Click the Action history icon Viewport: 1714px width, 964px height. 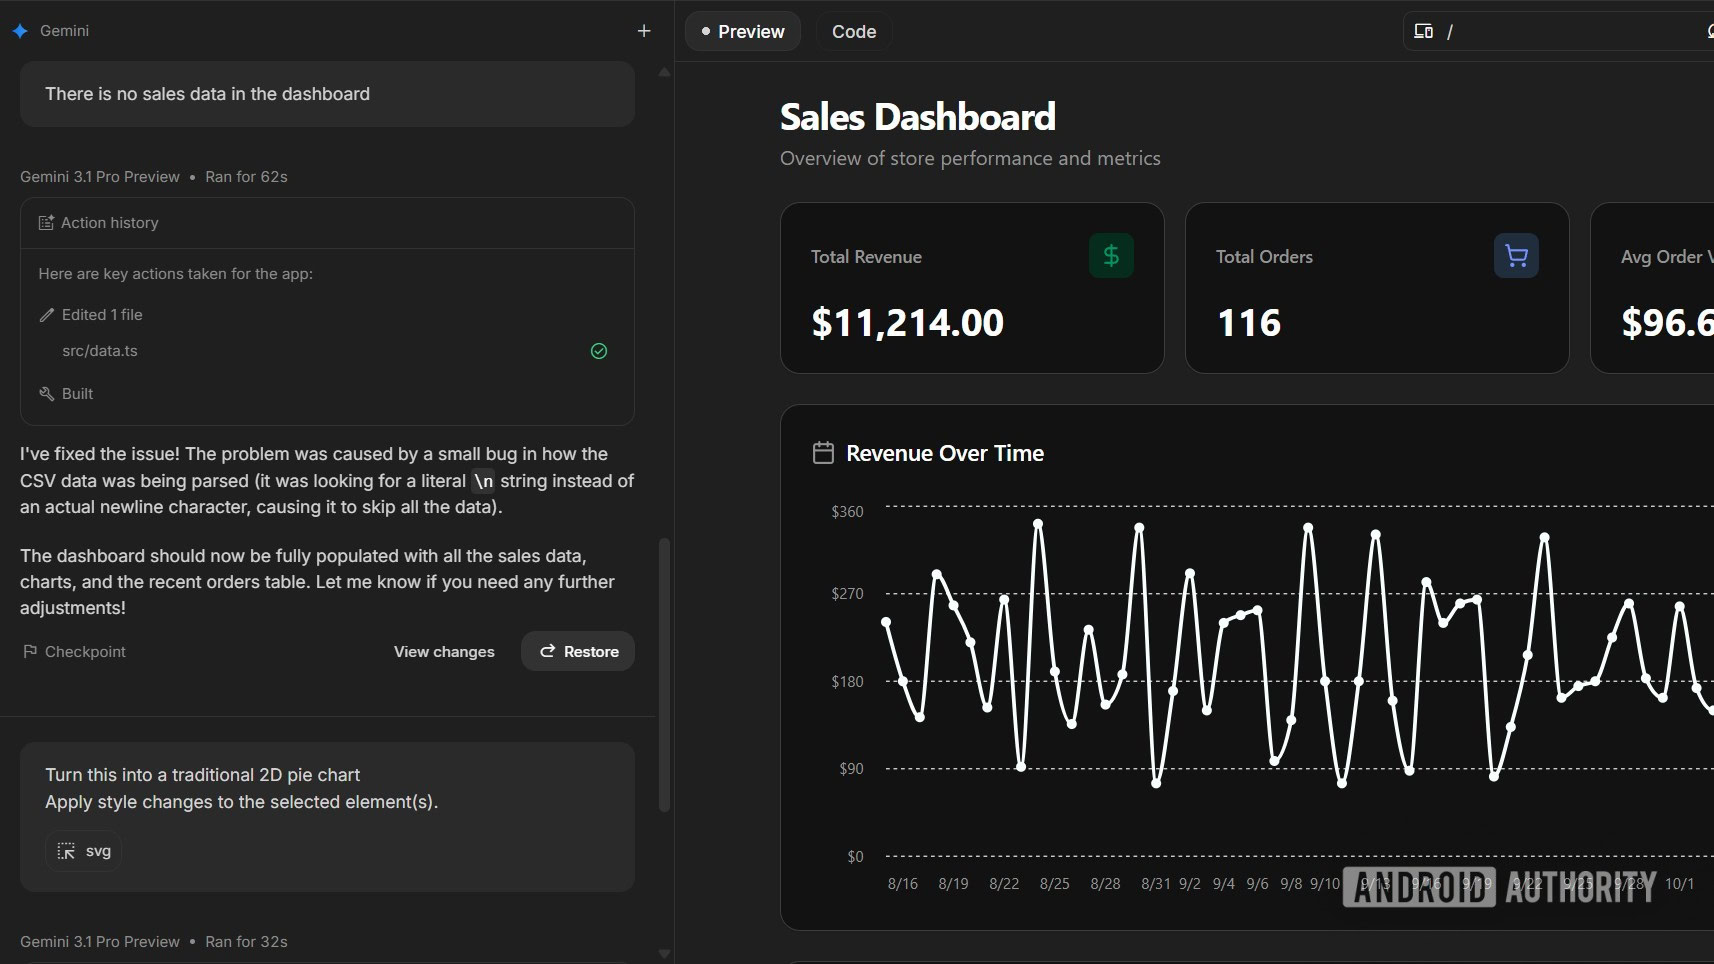coord(46,223)
